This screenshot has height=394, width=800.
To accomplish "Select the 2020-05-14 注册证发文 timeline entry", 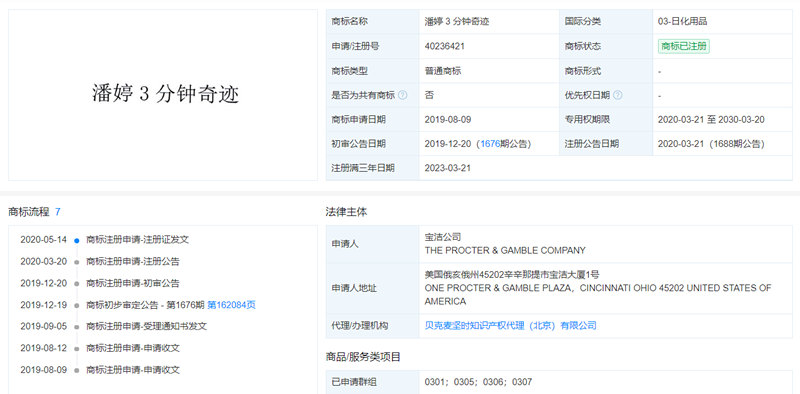I will [x=105, y=239].
